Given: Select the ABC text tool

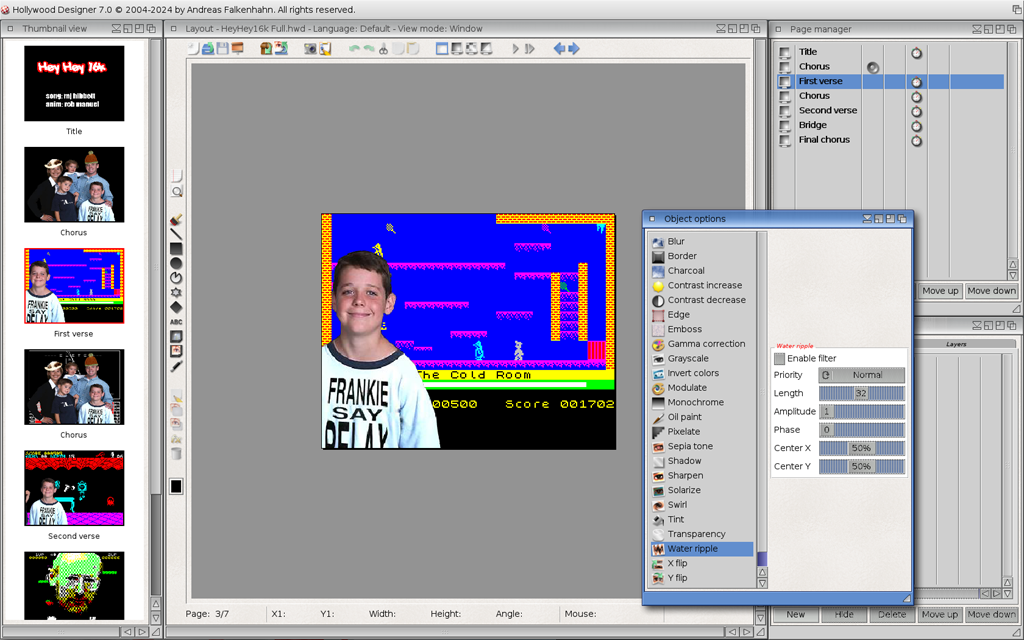Looking at the screenshot, I should (176, 322).
